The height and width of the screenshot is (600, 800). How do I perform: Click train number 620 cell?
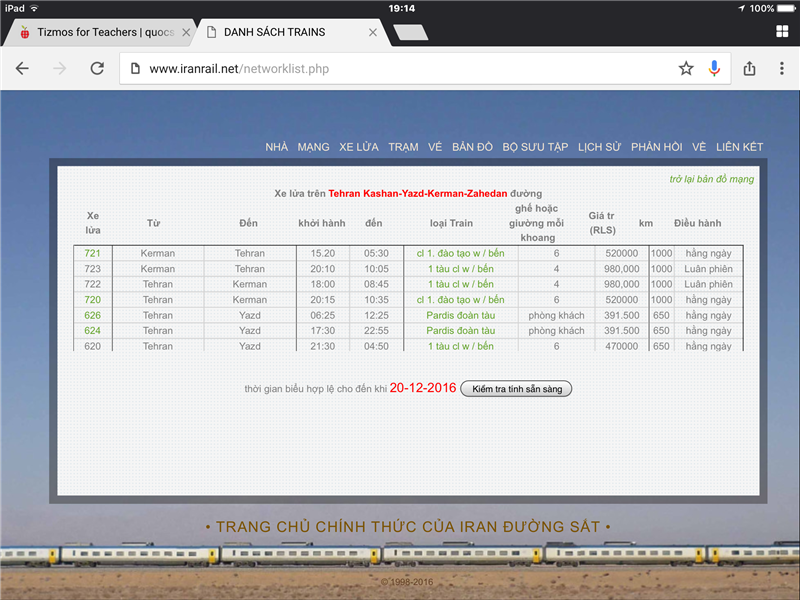click(x=92, y=346)
